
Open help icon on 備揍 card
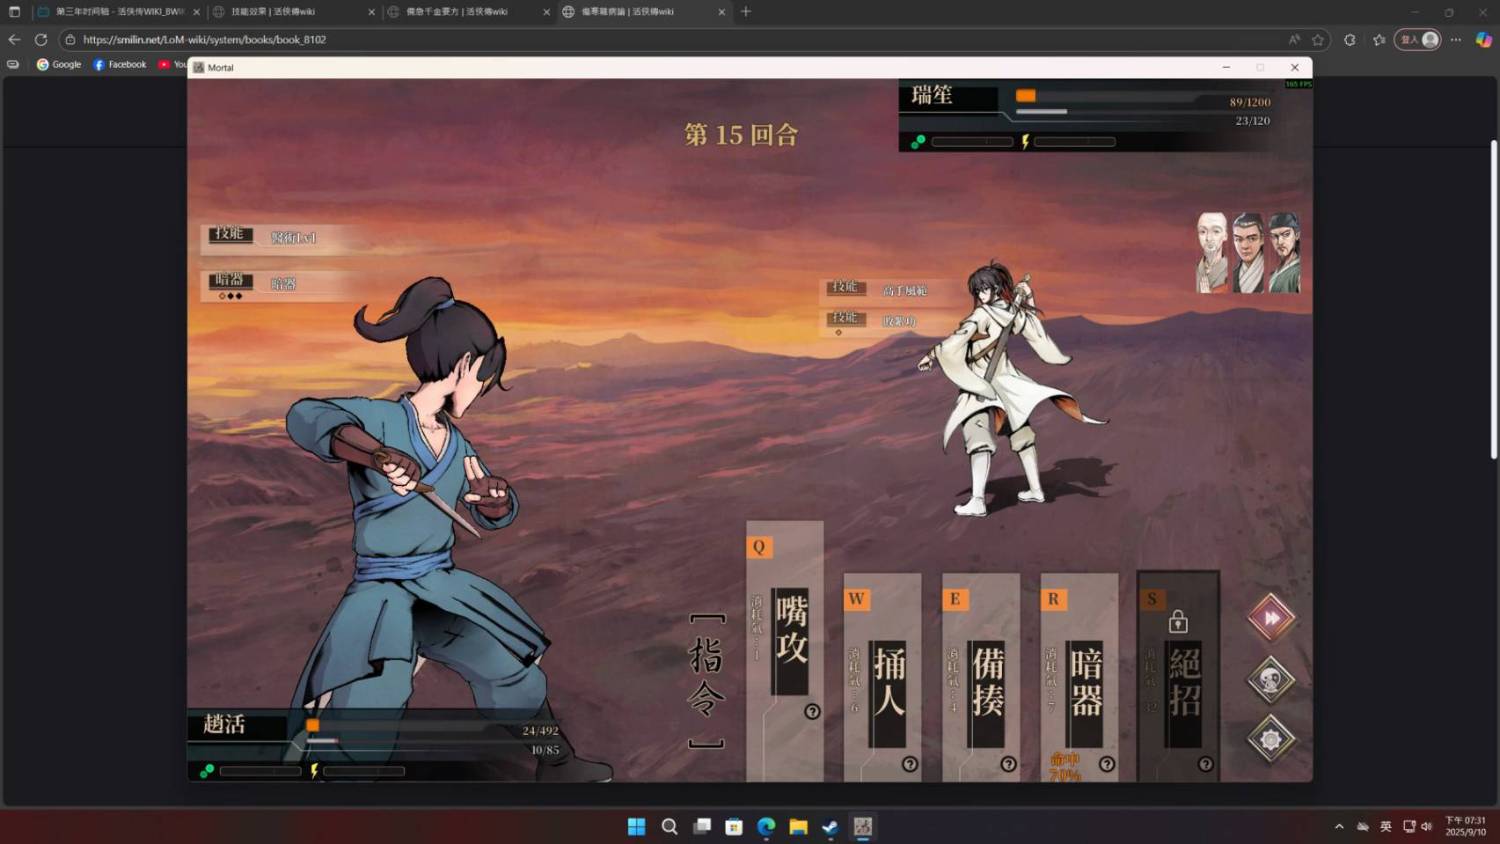coord(1008,764)
